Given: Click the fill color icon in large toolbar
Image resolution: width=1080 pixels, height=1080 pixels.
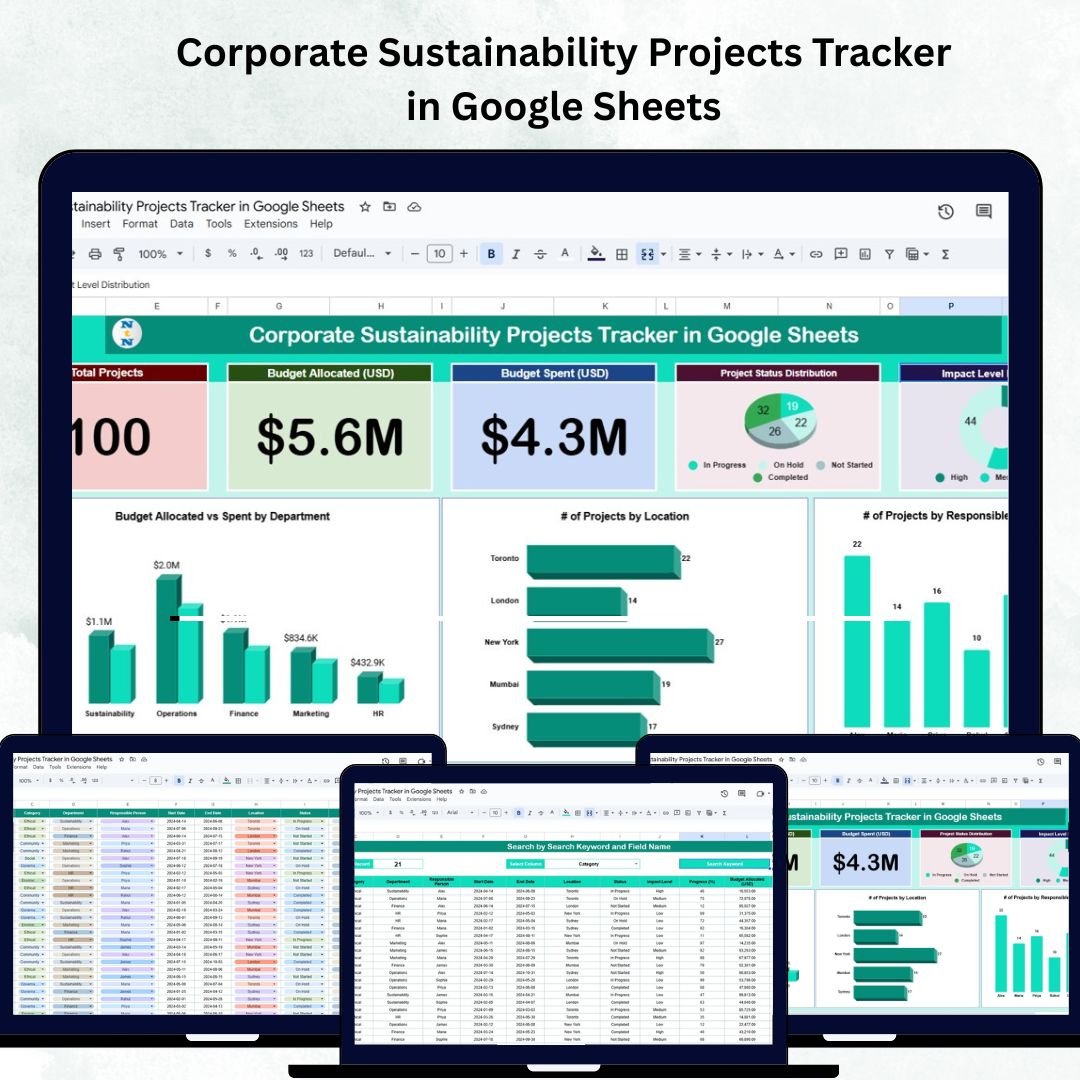Looking at the screenshot, I should pos(596,254).
